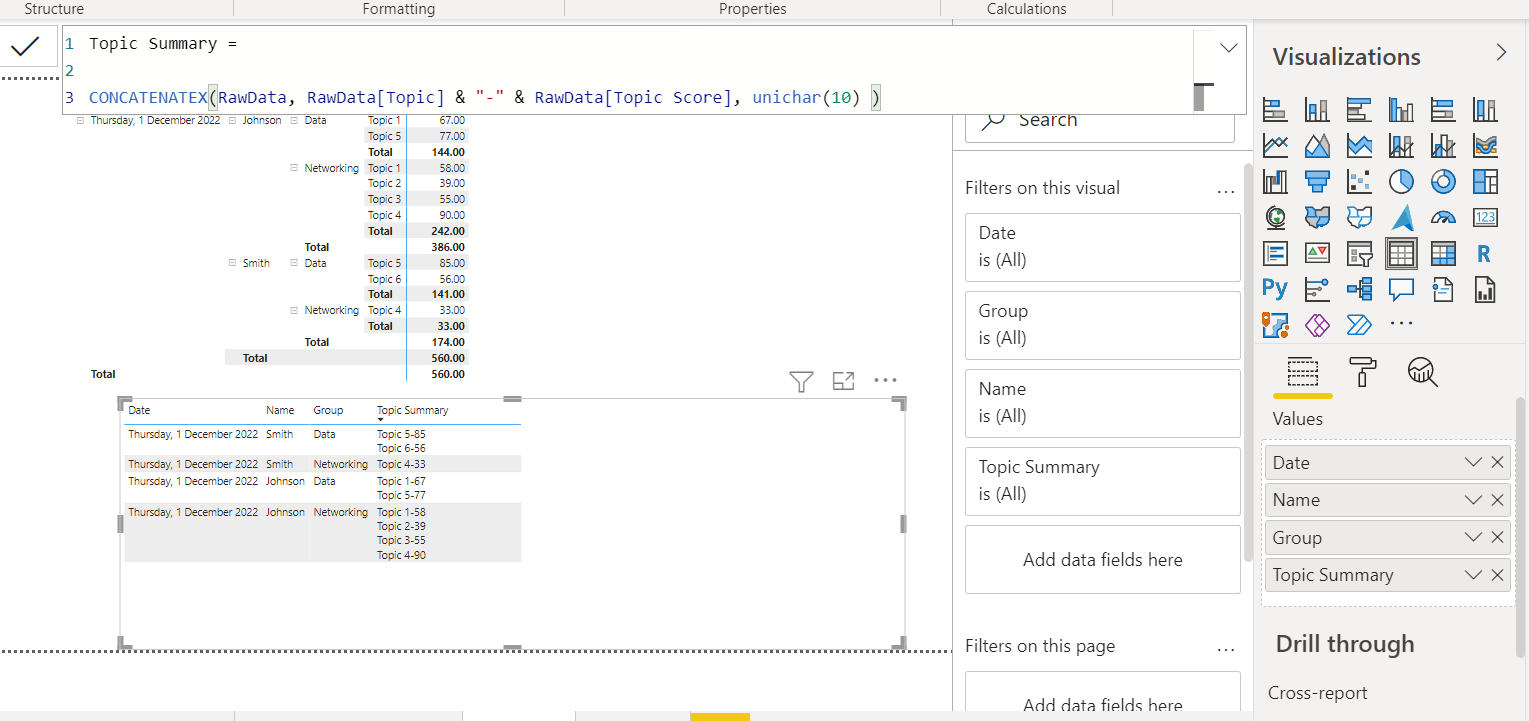The height and width of the screenshot is (721, 1529).
Task: Select Filled map visual
Action: (1317, 217)
